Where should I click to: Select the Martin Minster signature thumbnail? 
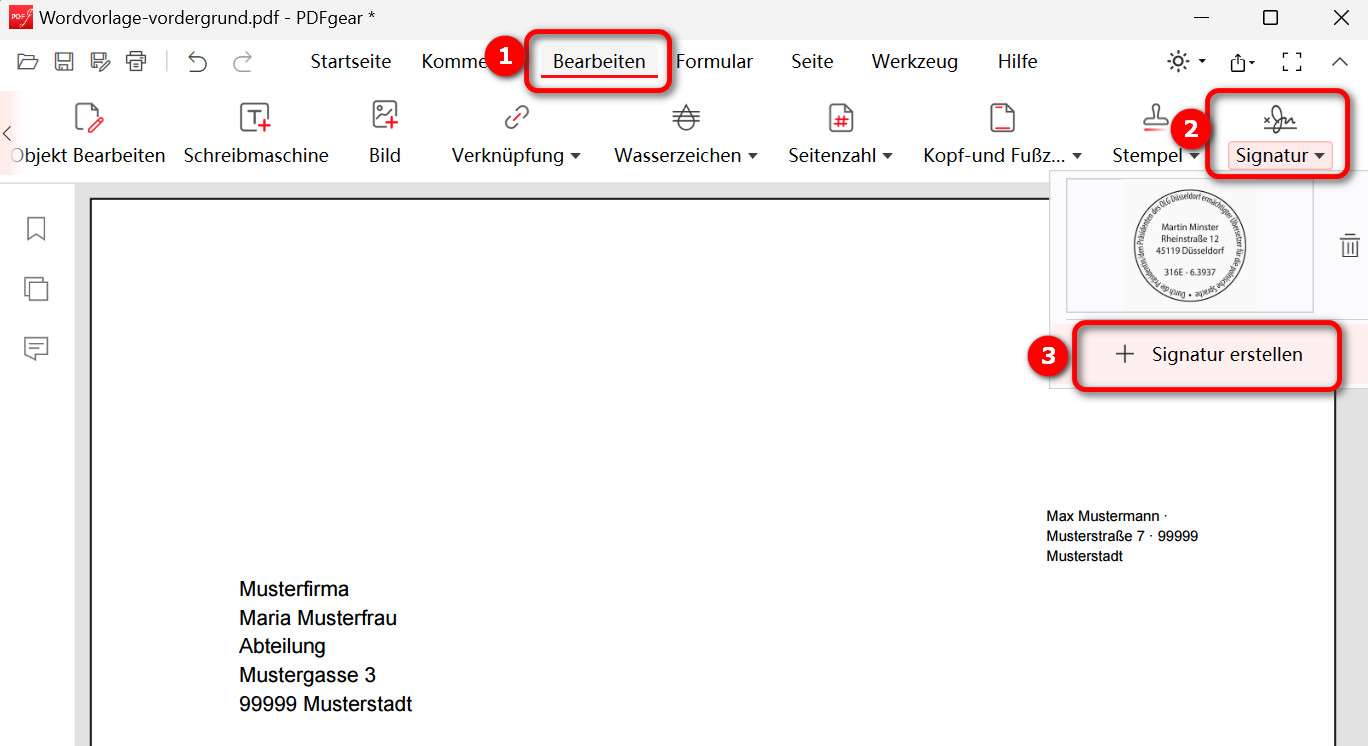(1190, 245)
